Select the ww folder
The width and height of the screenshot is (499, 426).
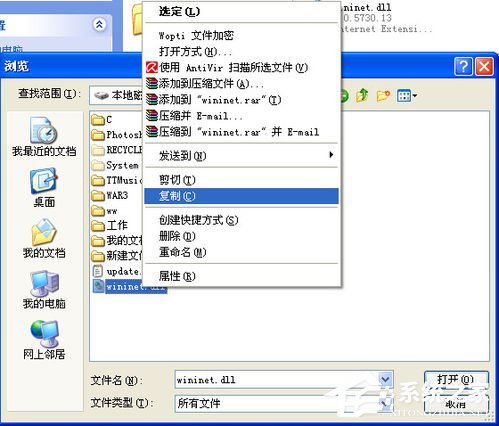pos(104,211)
